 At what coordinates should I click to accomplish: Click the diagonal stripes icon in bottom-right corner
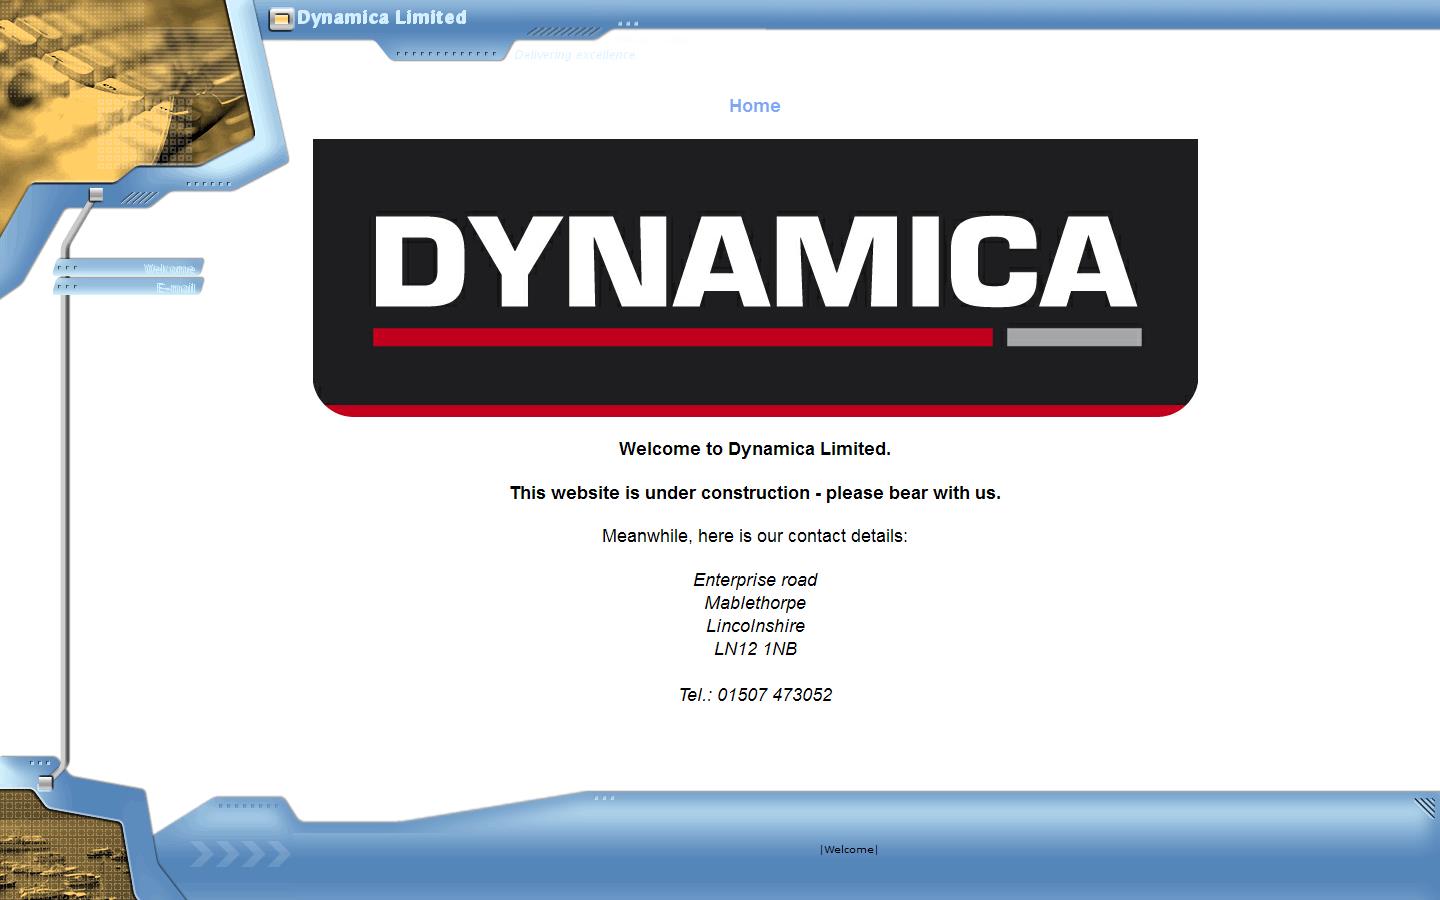click(1423, 804)
